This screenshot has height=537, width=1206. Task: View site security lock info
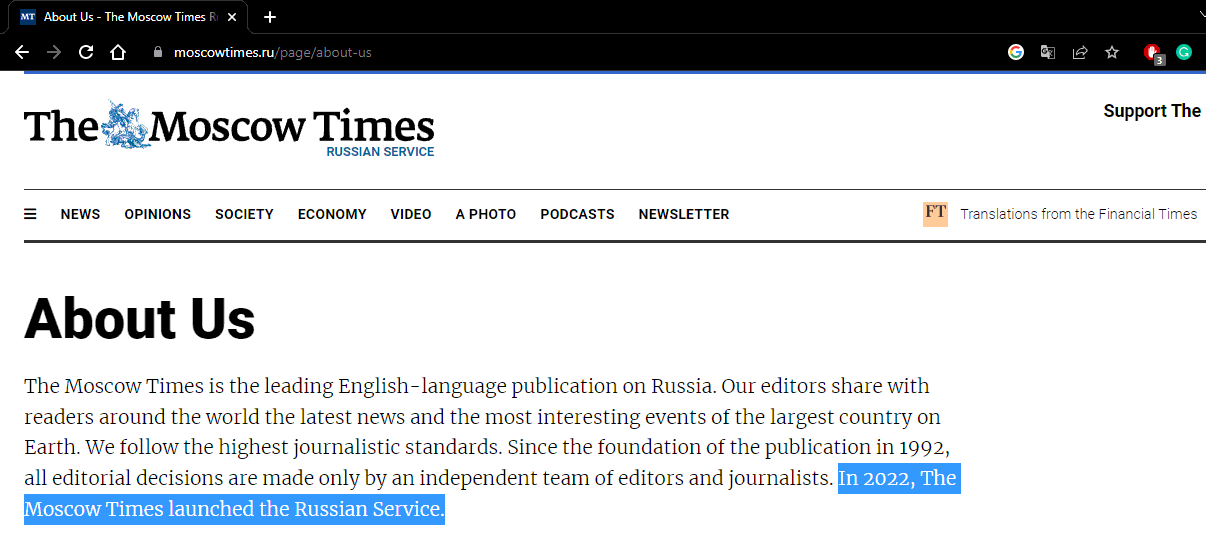[157, 52]
